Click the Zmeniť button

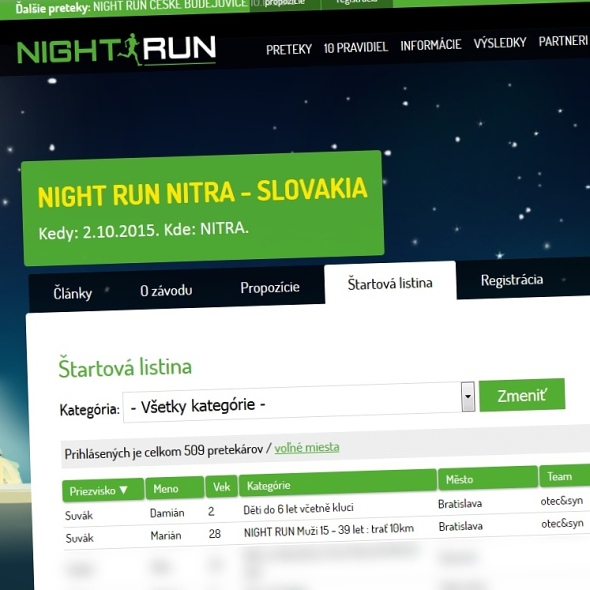point(522,395)
